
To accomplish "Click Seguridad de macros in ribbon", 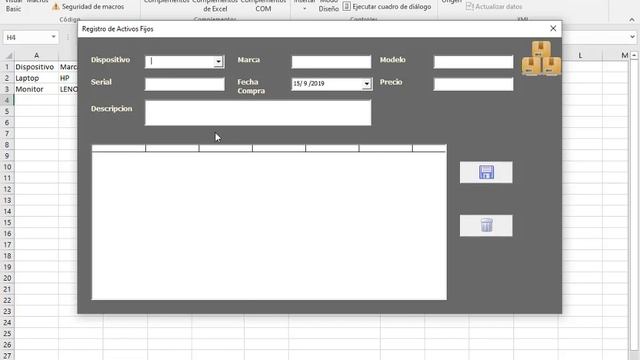I will 89,7.
